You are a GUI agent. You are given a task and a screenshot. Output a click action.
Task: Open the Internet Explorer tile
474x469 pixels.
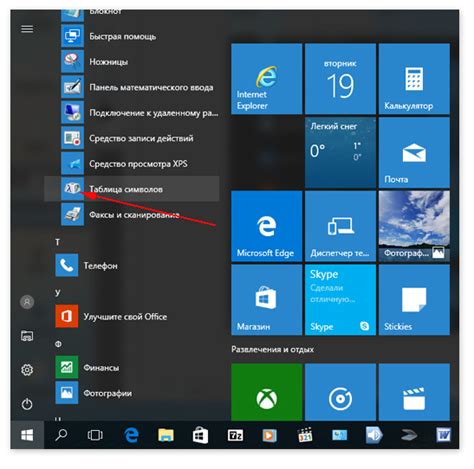267,79
